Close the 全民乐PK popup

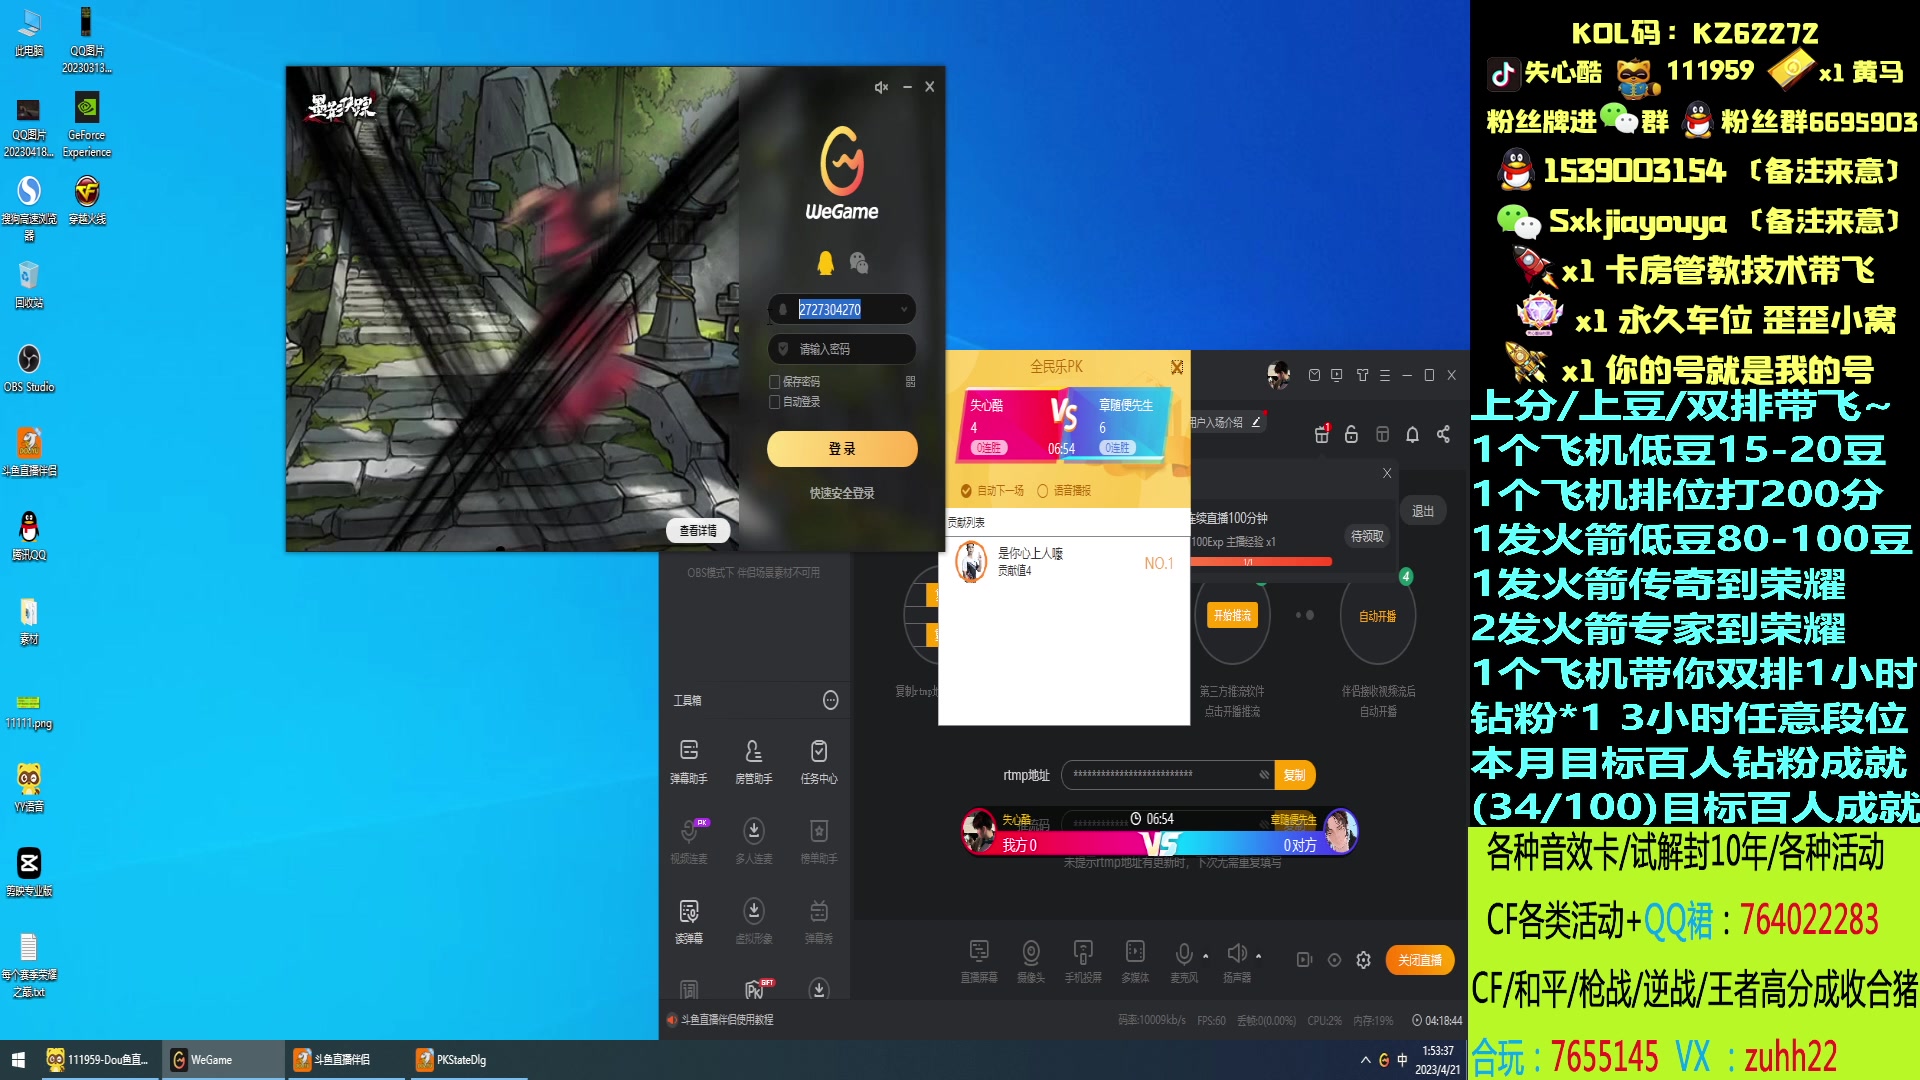tap(1177, 367)
